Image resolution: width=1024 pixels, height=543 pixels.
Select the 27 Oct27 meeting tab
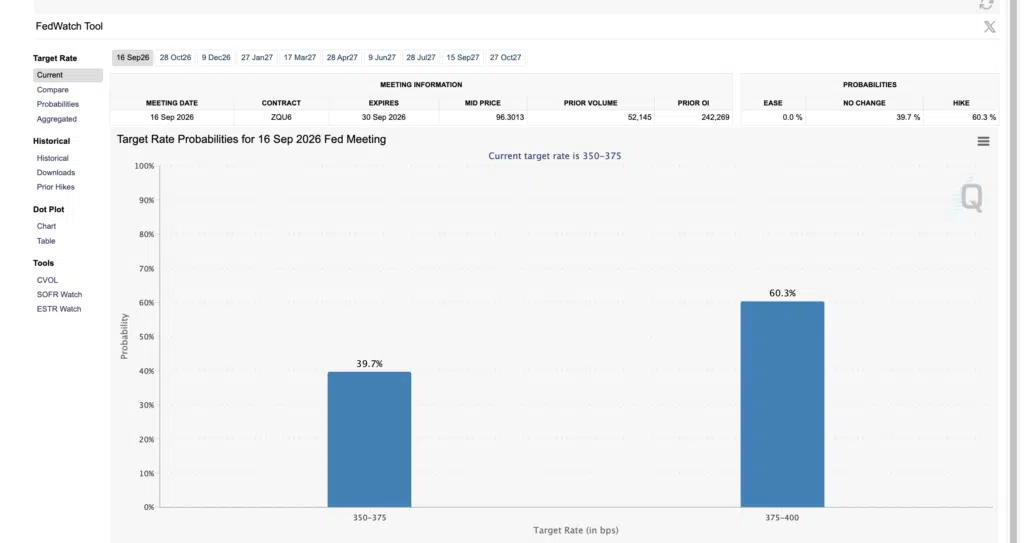tap(505, 58)
